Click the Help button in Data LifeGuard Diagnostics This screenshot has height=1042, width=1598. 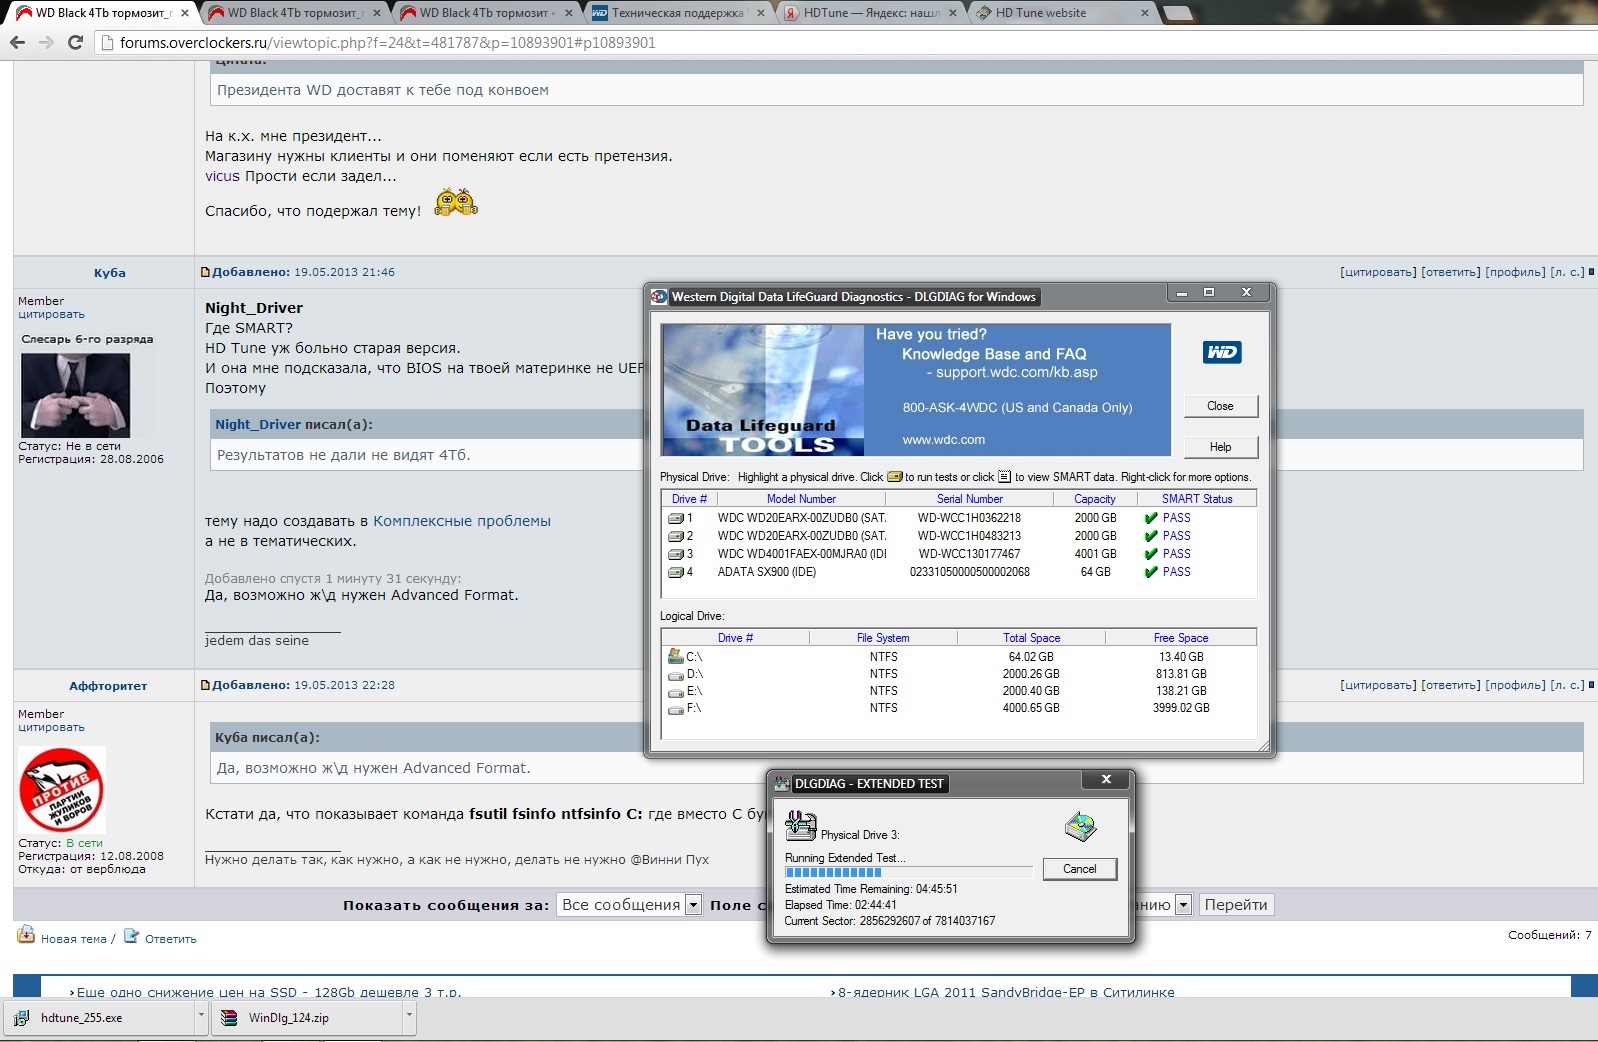(1220, 447)
